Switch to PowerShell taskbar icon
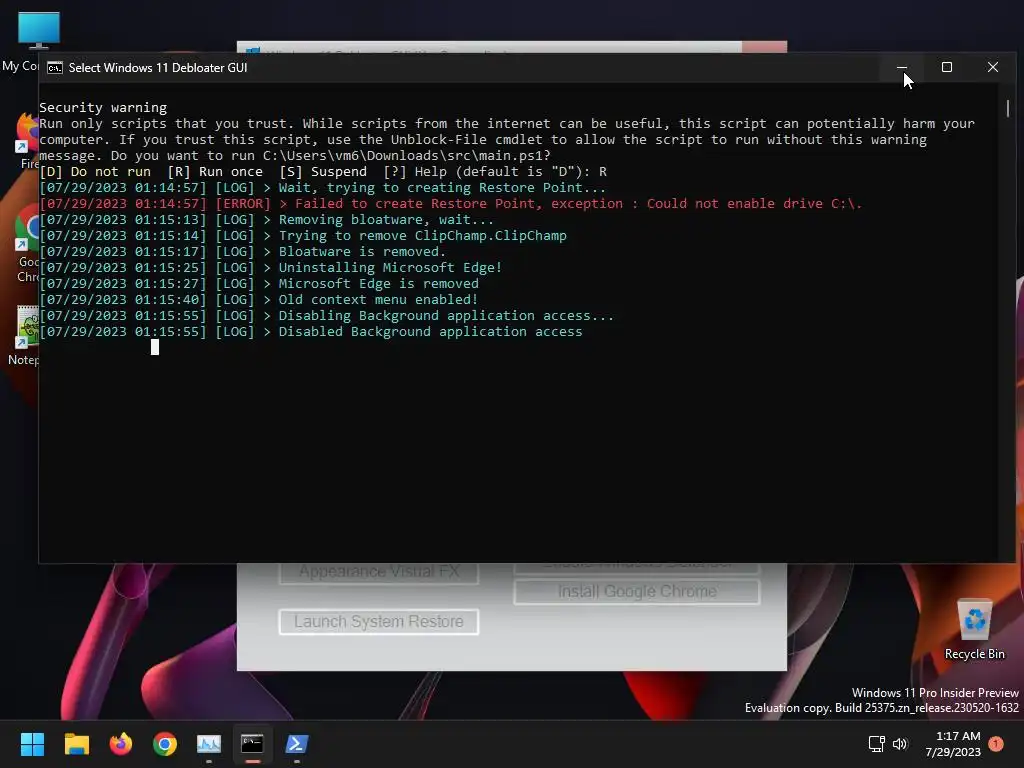The width and height of the screenshot is (1024, 768). click(296, 744)
